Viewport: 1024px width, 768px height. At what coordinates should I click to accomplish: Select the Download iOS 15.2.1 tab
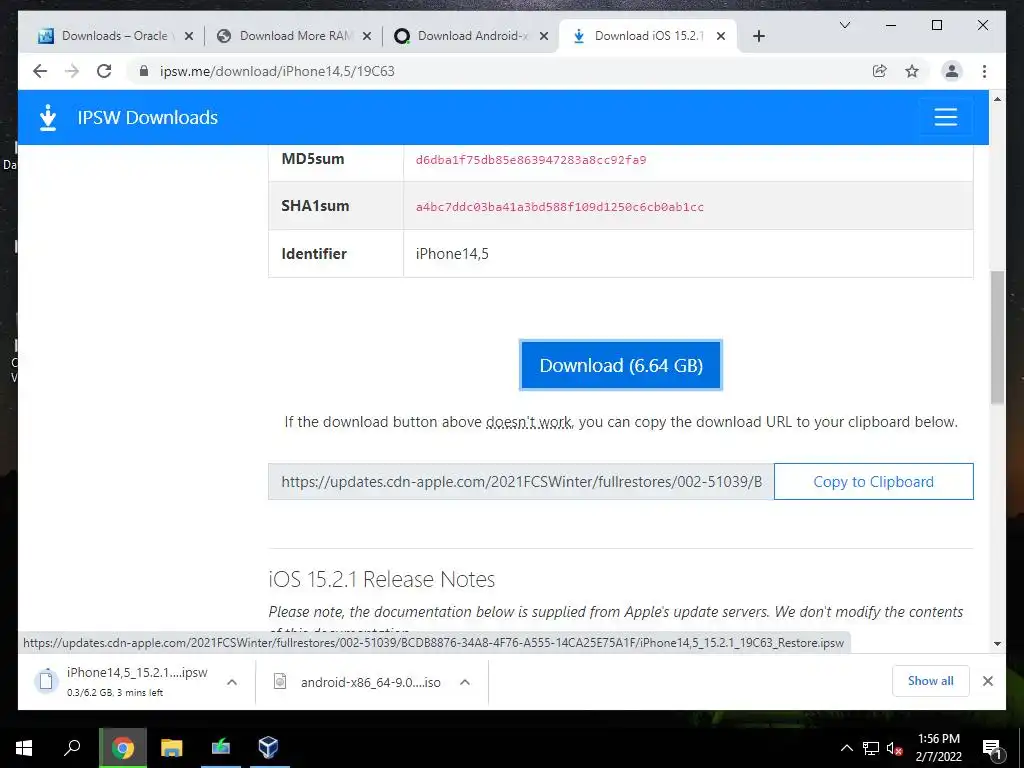tap(648, 36)
